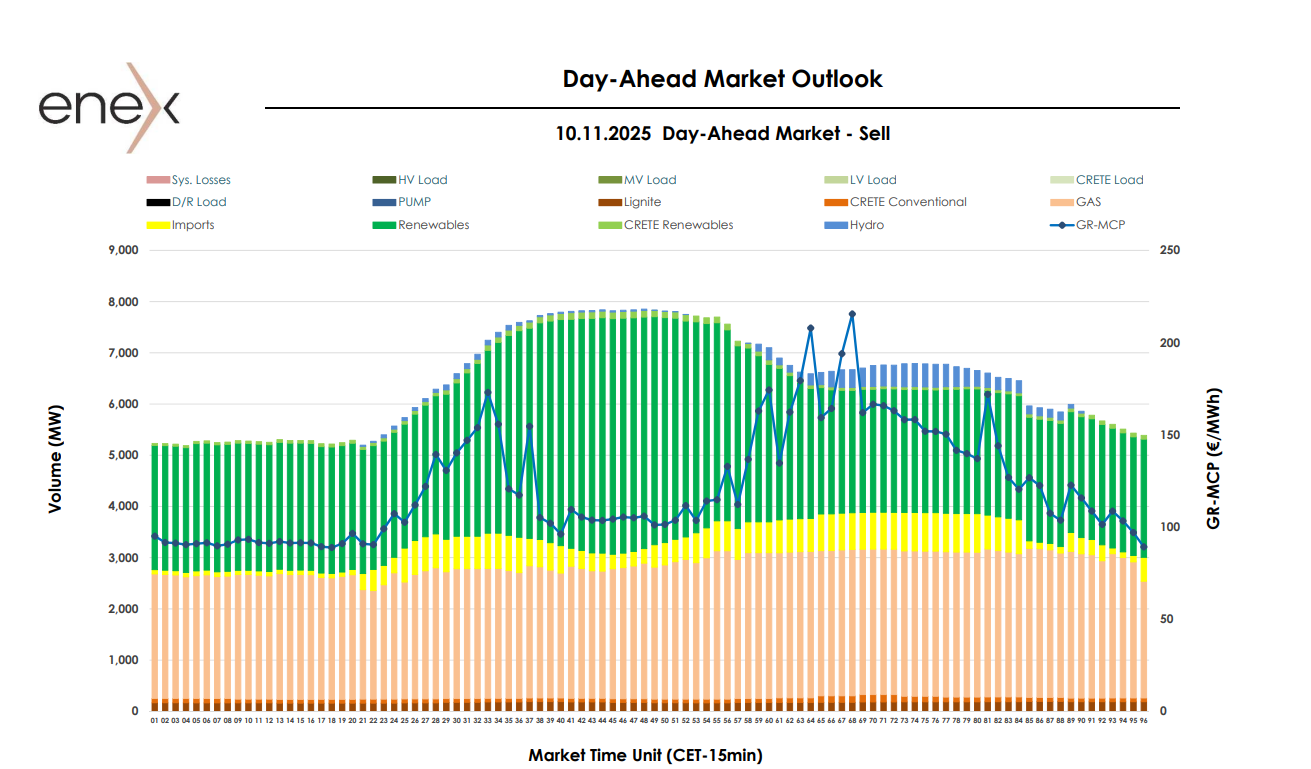Click the Sys. Losses legend color swatch

158,180
